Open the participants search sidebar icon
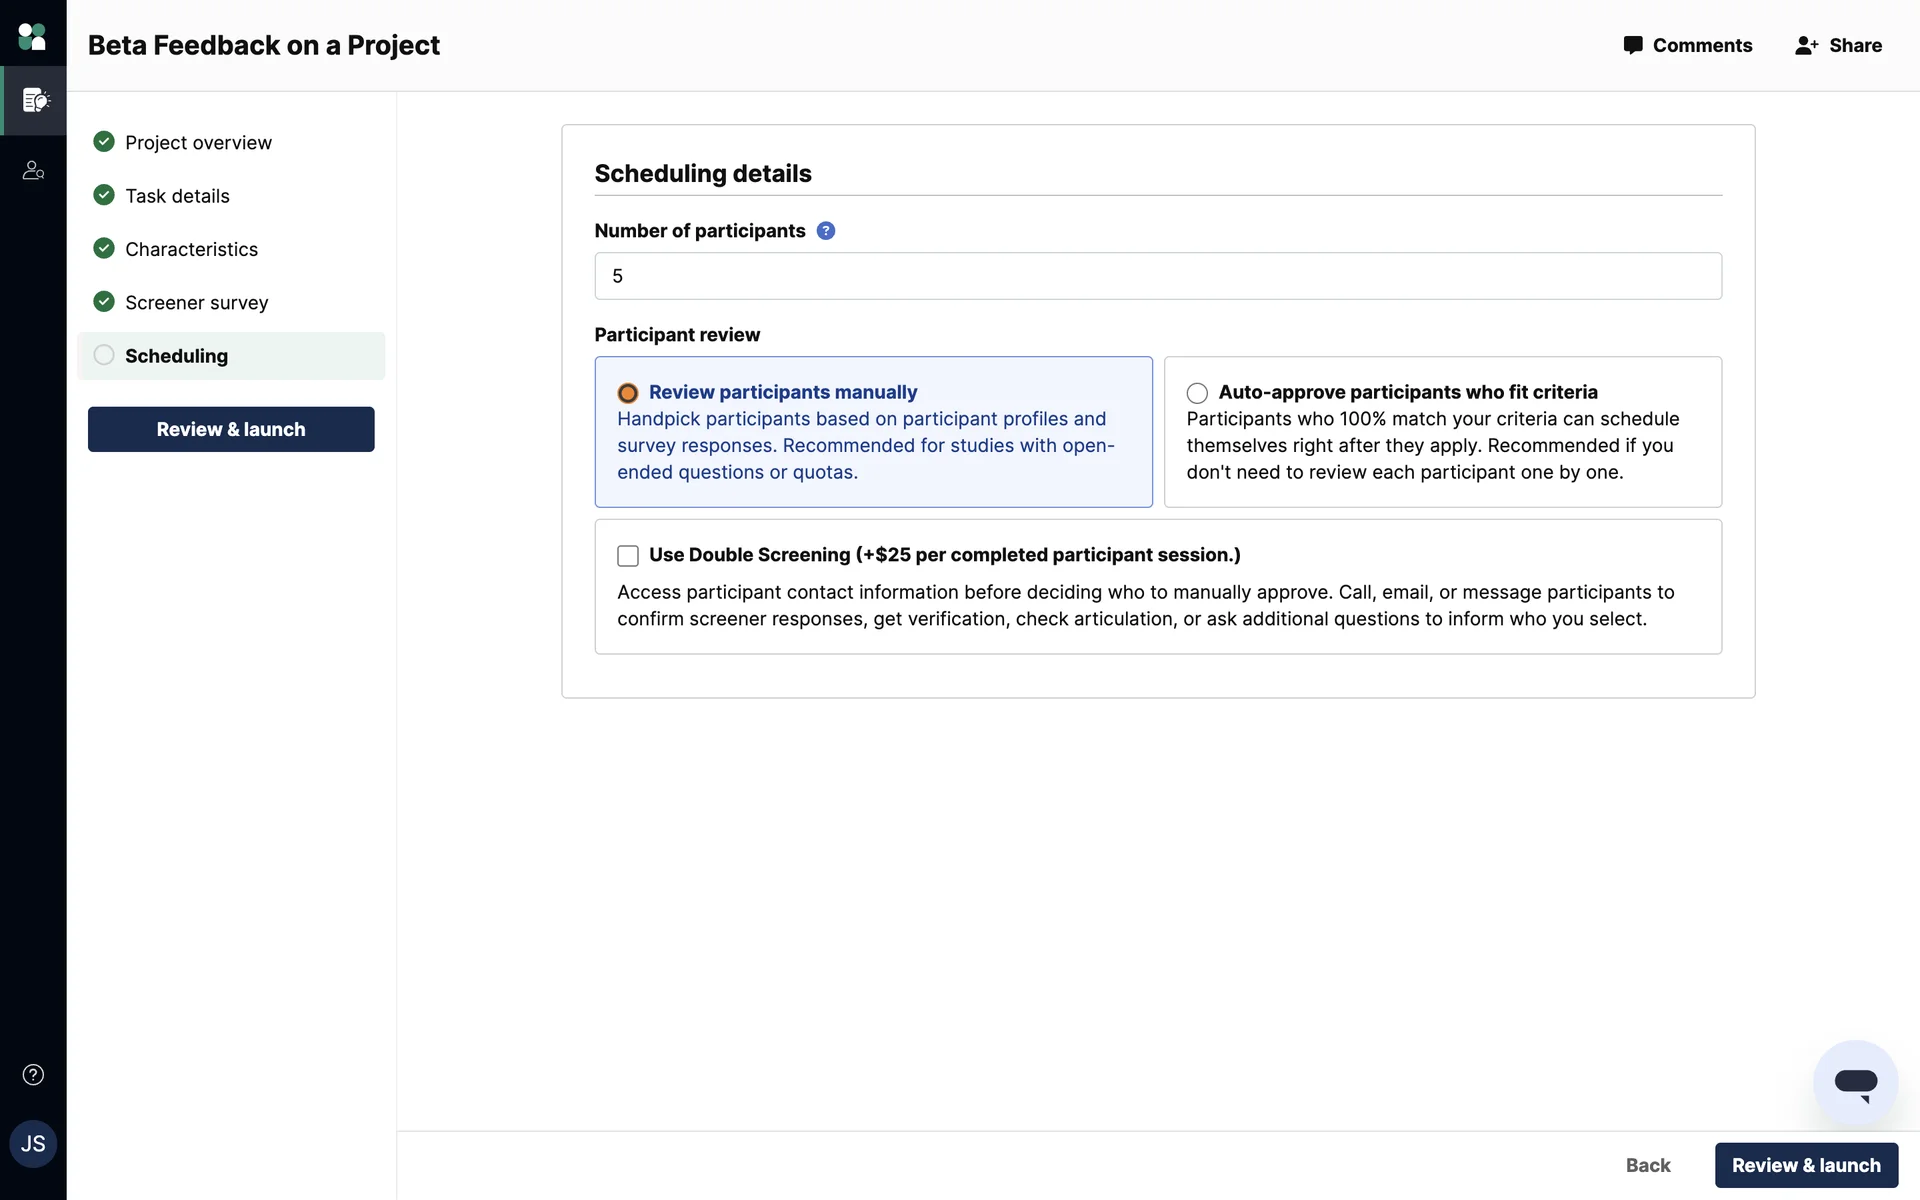1920x1200 pixels. (33, 171)
